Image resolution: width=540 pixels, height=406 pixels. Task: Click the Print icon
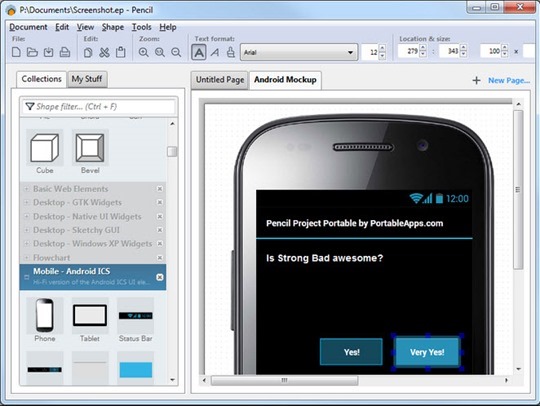[x=65, y=52]
